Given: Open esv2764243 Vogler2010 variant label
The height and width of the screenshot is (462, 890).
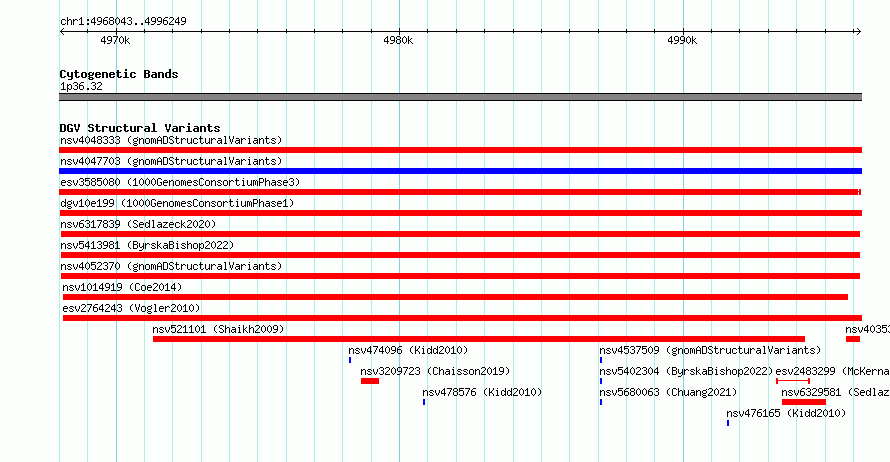Looking at the screenshot, I should [x=131, y=308].
